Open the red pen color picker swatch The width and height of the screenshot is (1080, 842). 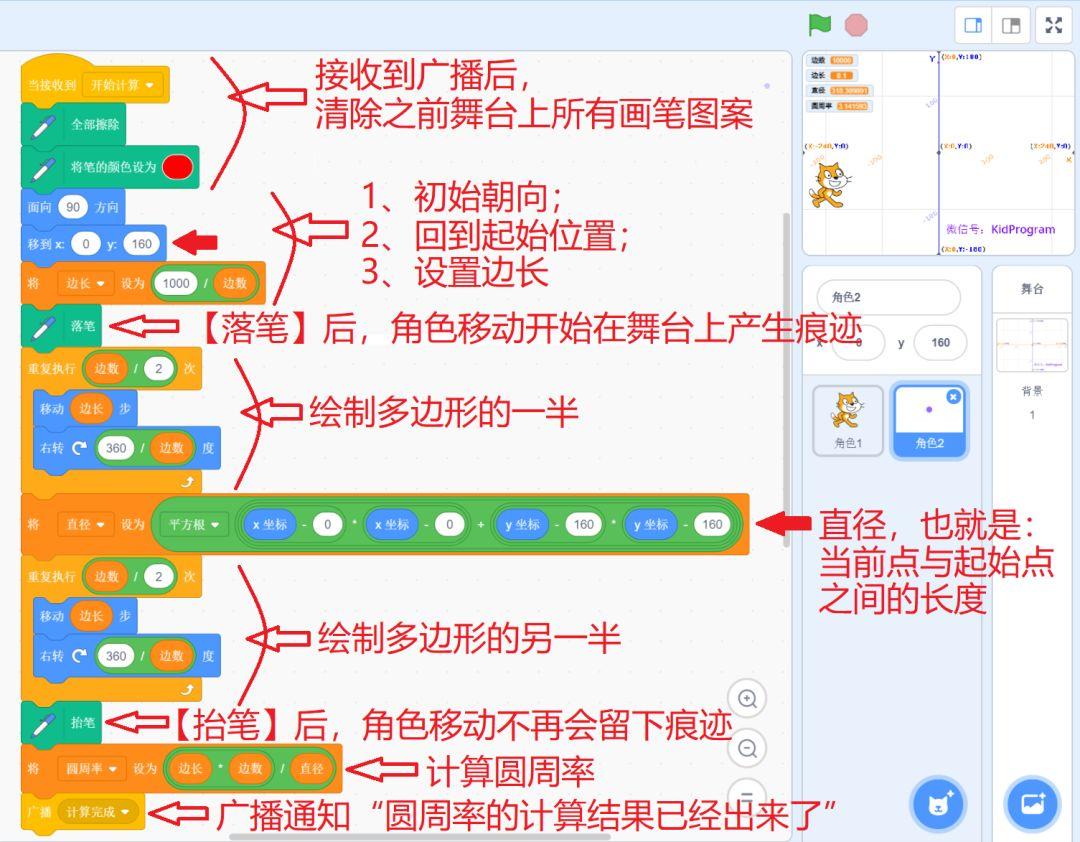[x=177, y=167]
